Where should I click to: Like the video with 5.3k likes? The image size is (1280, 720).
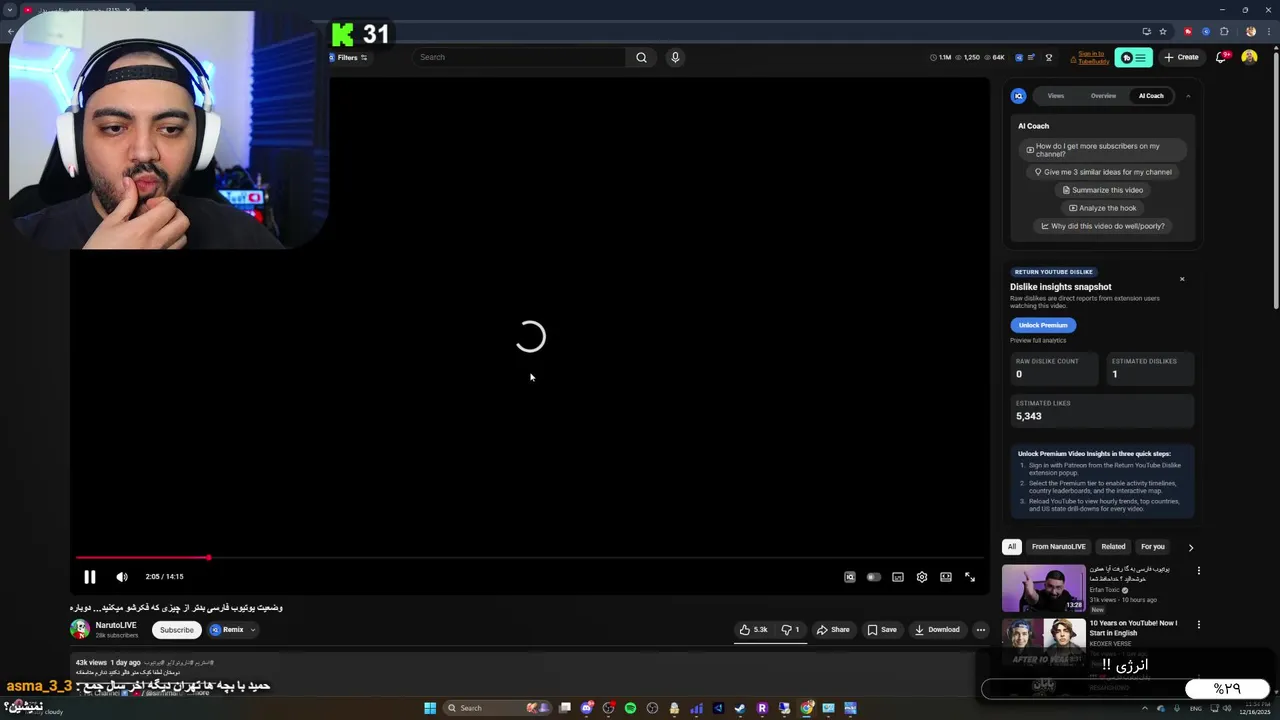point(753,630)
